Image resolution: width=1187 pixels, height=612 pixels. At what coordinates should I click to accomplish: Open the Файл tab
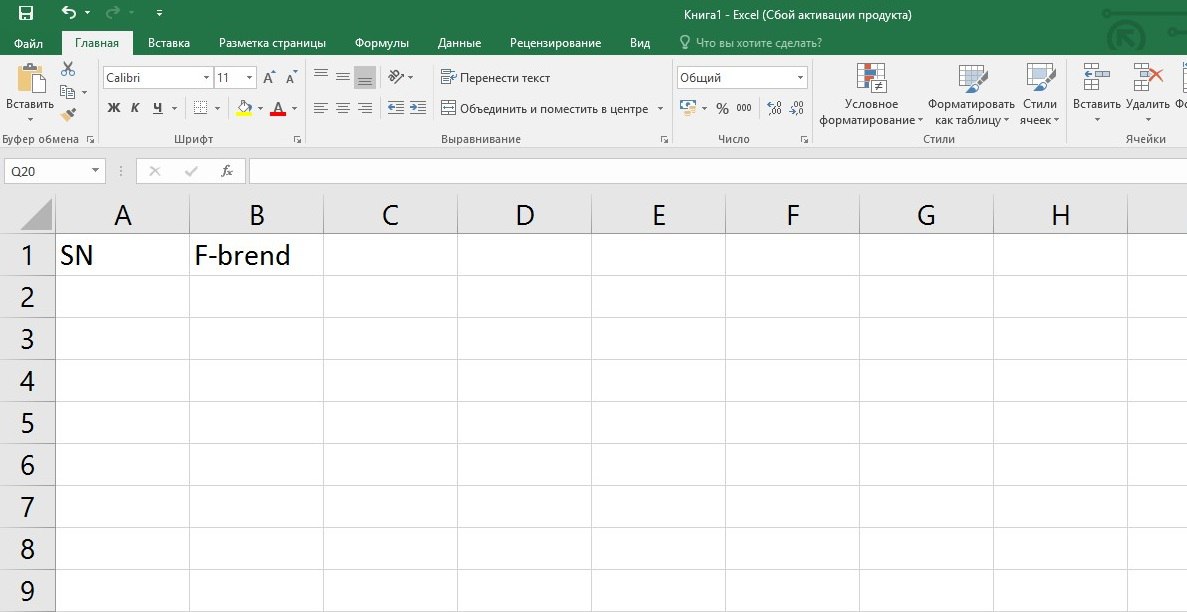[x=28, y=43]
